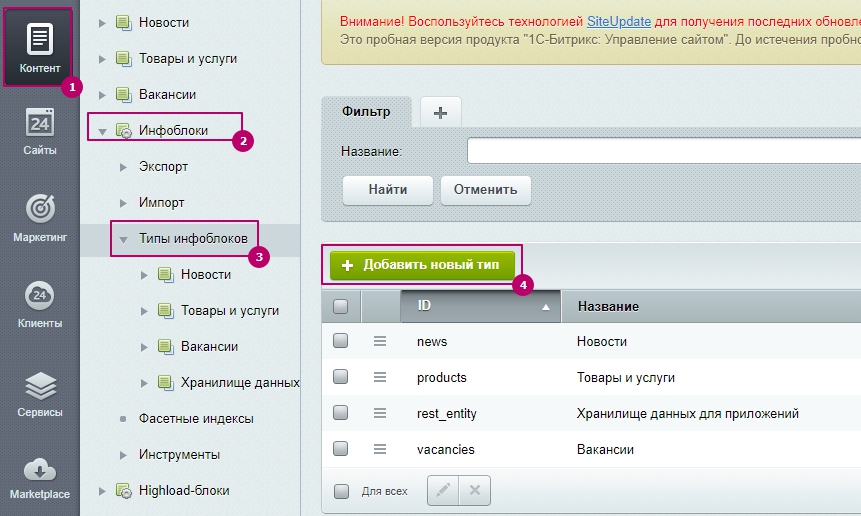Collapse the Инфоблоки tree node
Image resolution: width=861 pixels, height=516 pixels.
click(102, 132)
